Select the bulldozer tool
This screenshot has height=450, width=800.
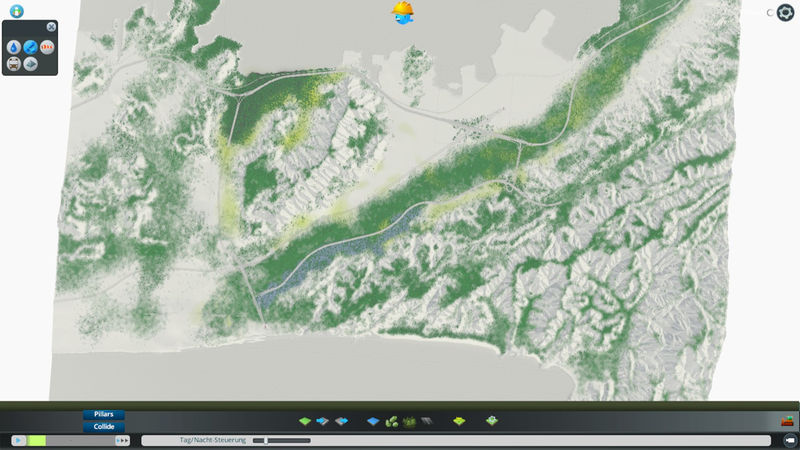788,421
